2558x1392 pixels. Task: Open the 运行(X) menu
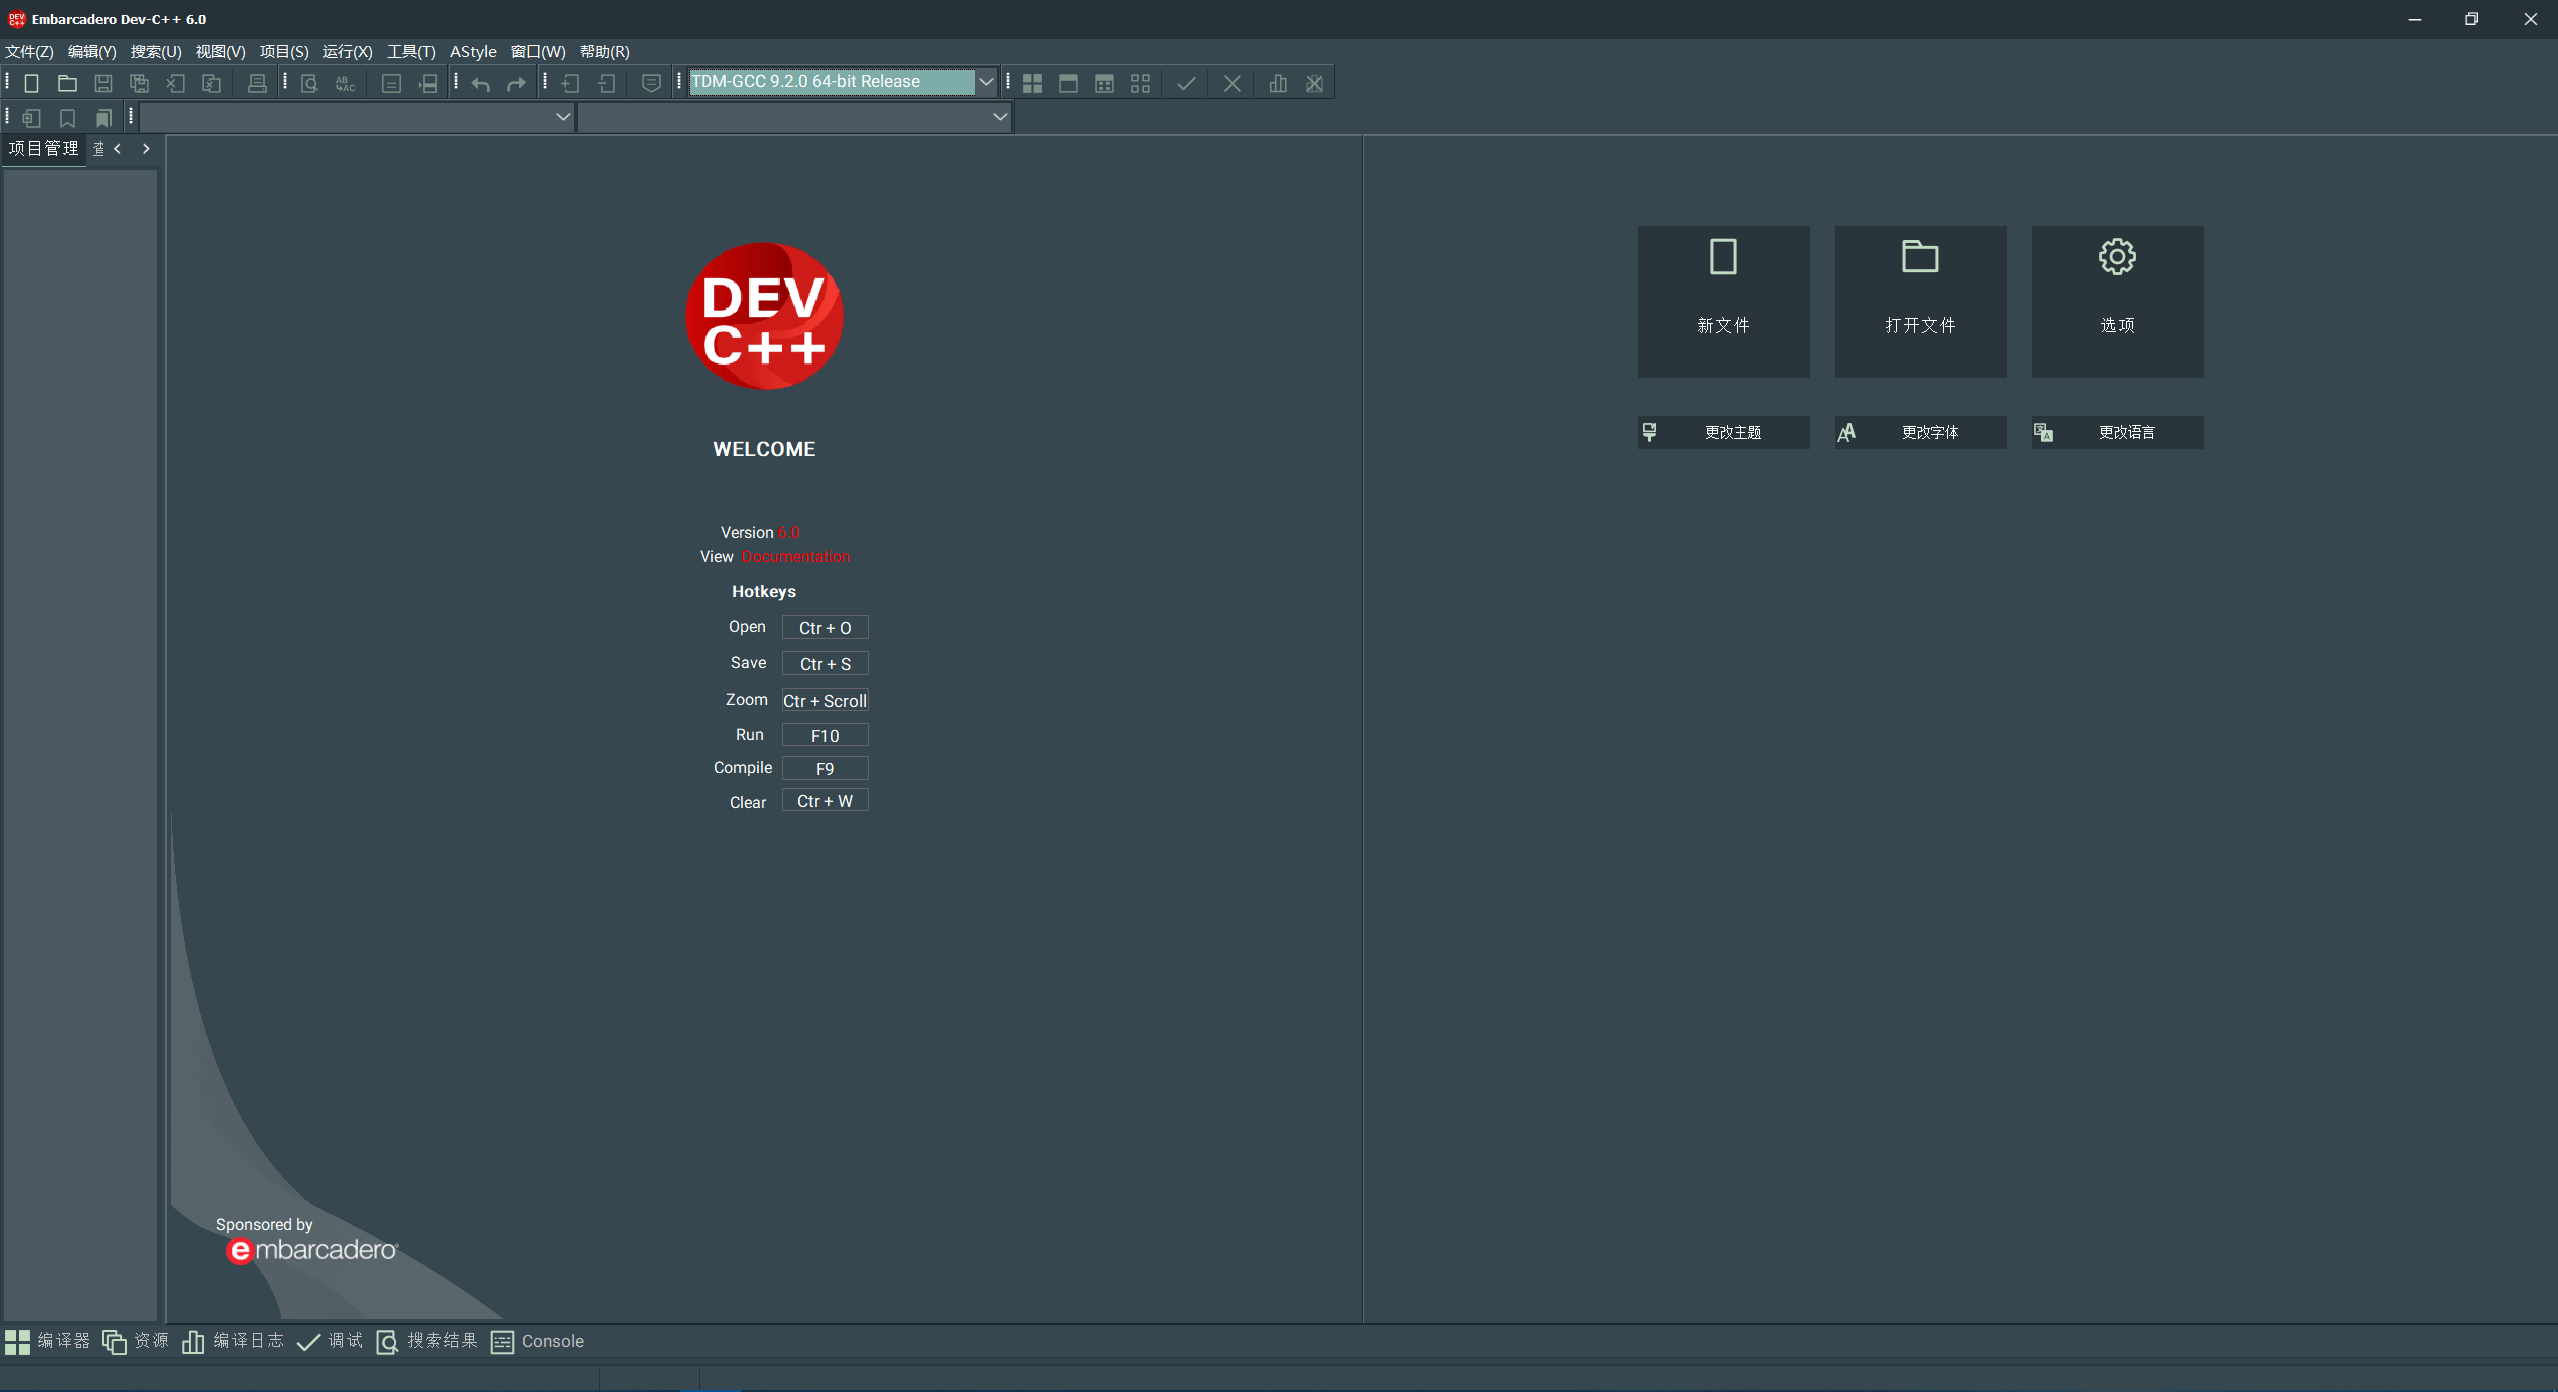tap(347, 52)
